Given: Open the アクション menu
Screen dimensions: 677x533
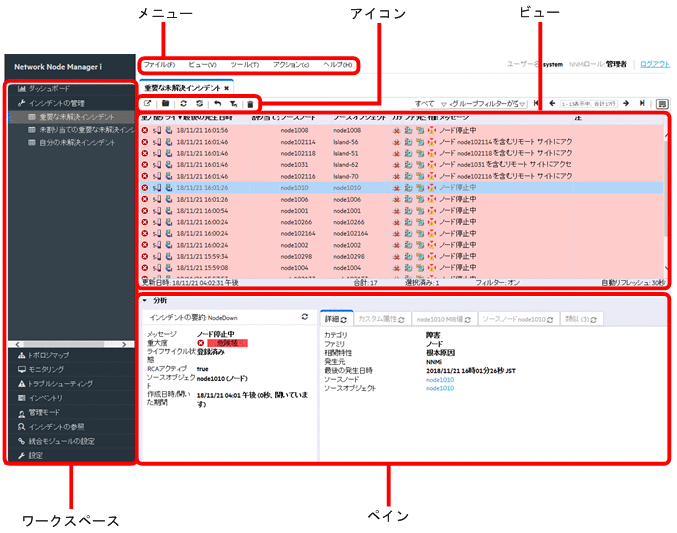Looking at the screenshot, I should [291, 65].
